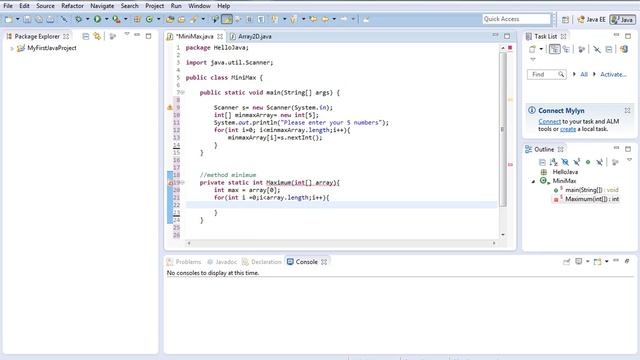The image size is (640, 360).
Task: Click the Quick Access search field
Action: [516, 19]
